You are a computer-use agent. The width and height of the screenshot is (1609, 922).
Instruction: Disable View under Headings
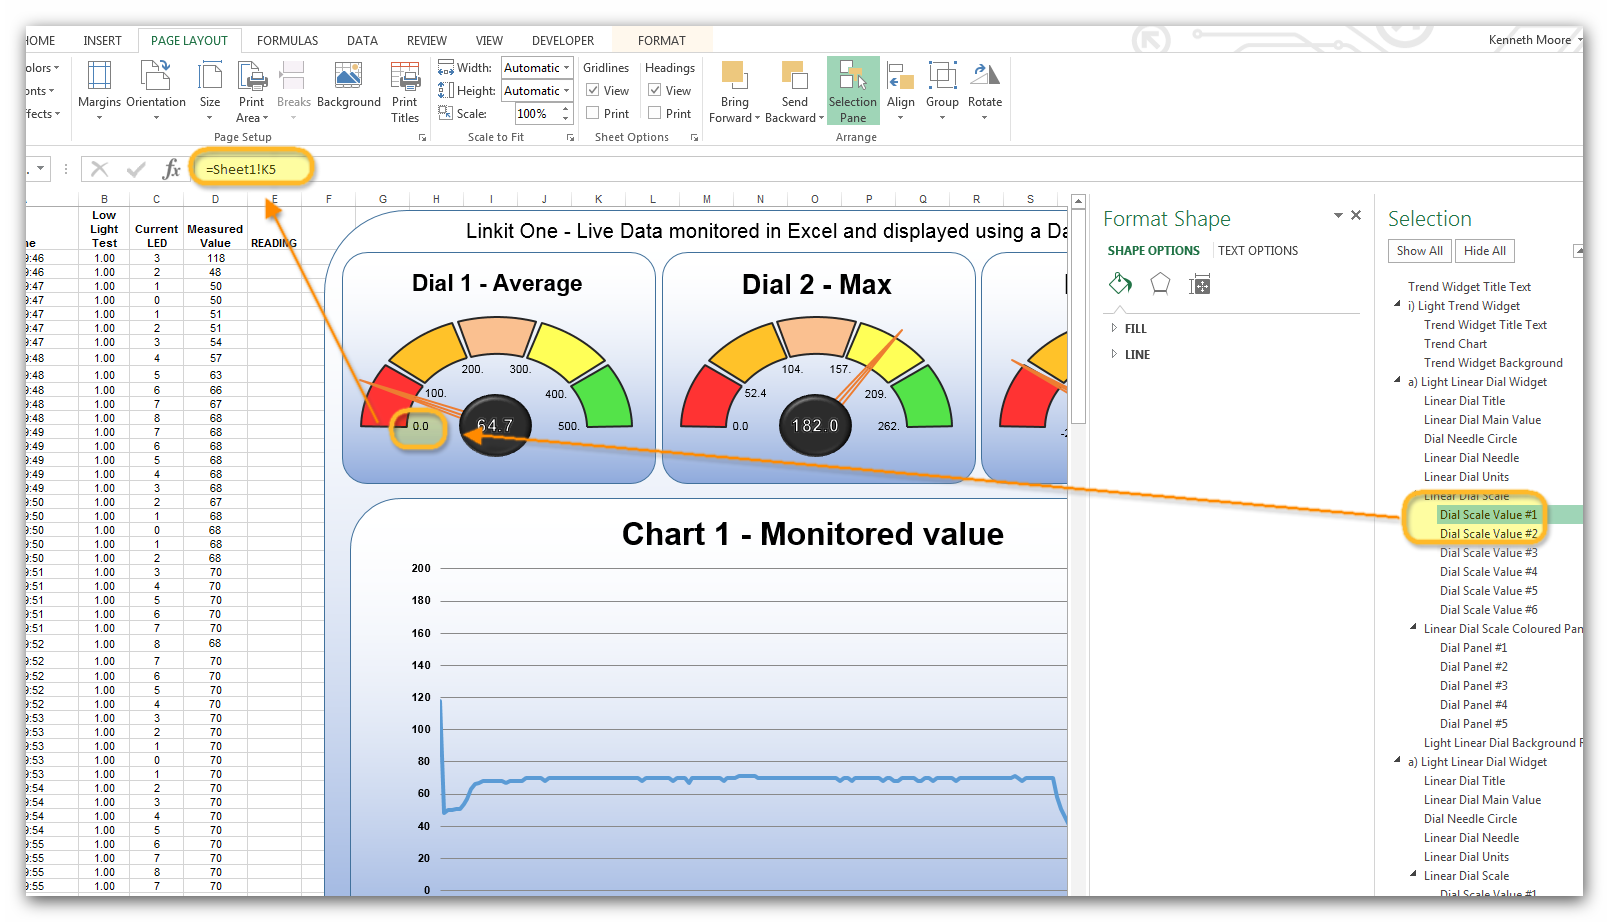point(653,90)
